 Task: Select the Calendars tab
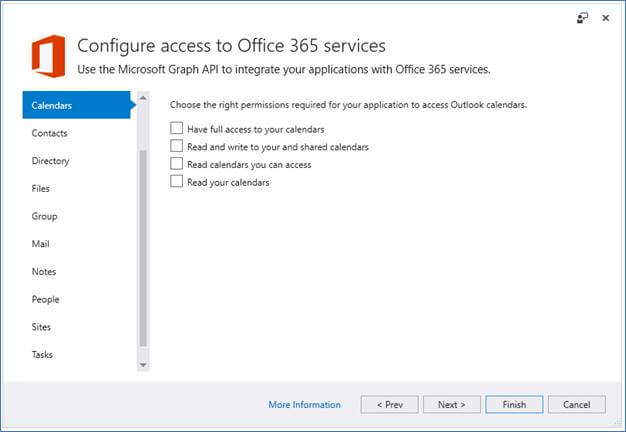pos(79,105)
